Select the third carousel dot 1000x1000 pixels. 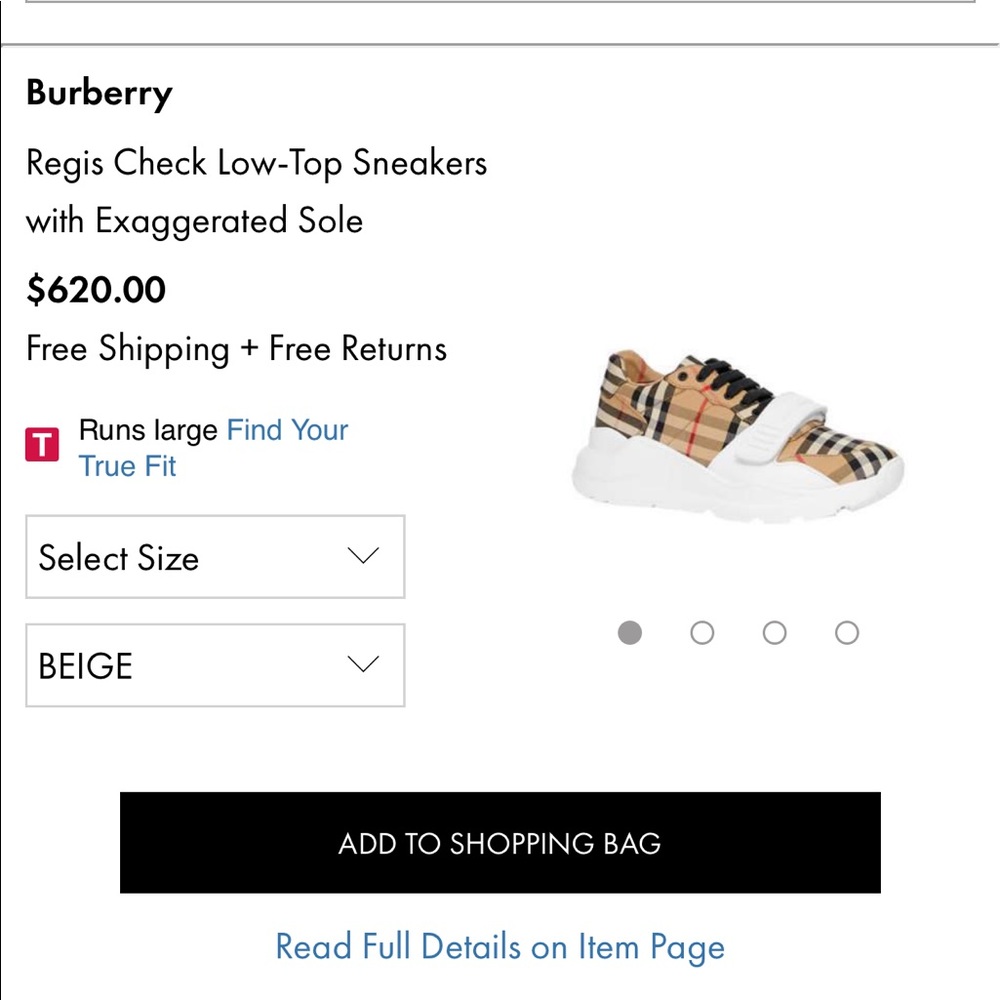click(x=774, y=632)
